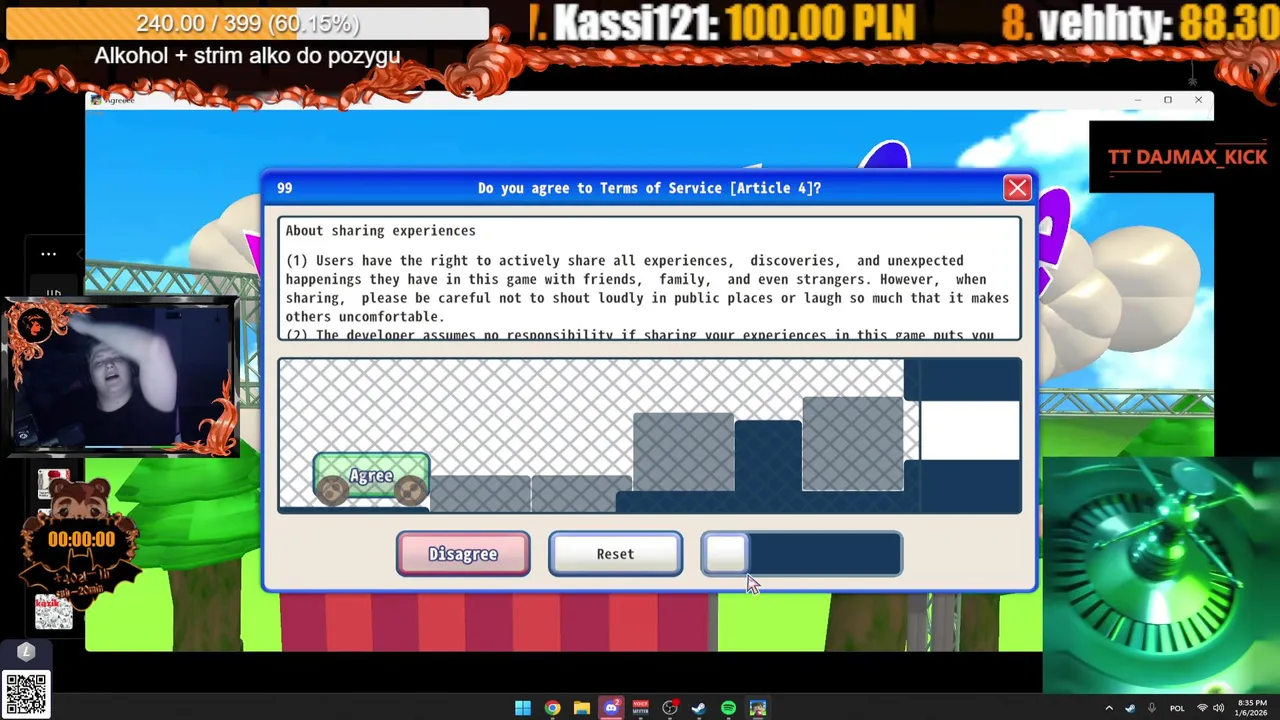
Task: Click the 00:00:00 timer overlay
Action: point(81,540)
